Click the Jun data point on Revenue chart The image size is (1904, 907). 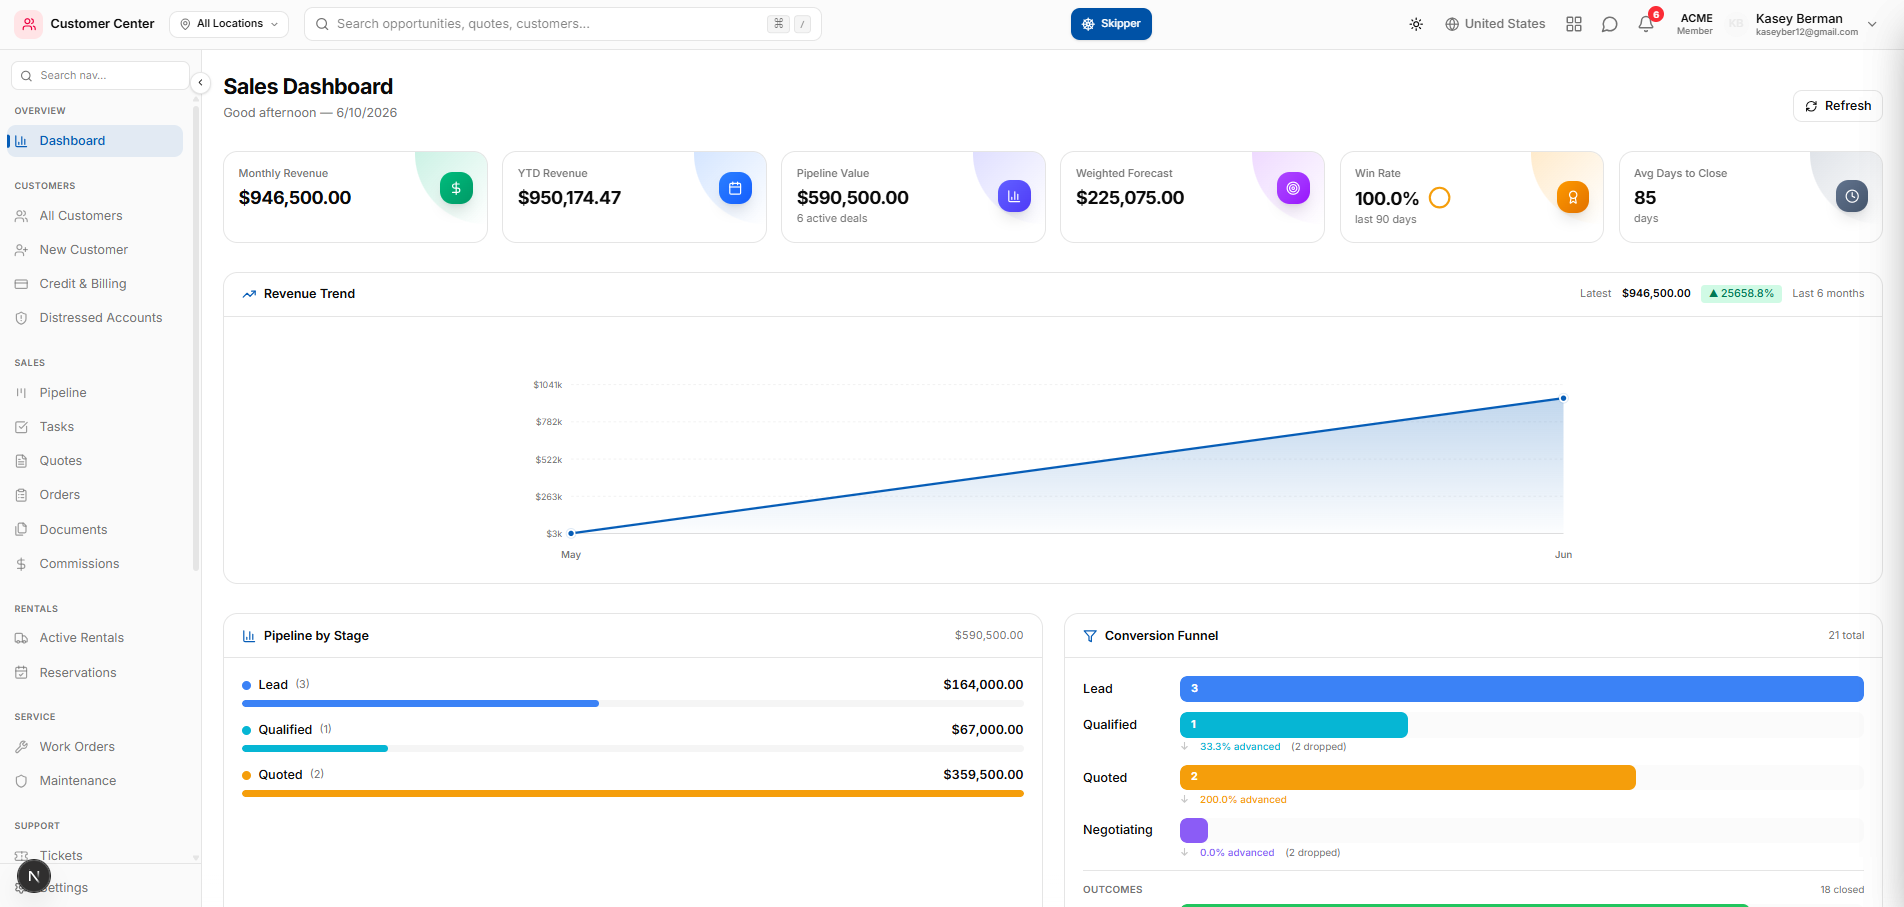1563,398
